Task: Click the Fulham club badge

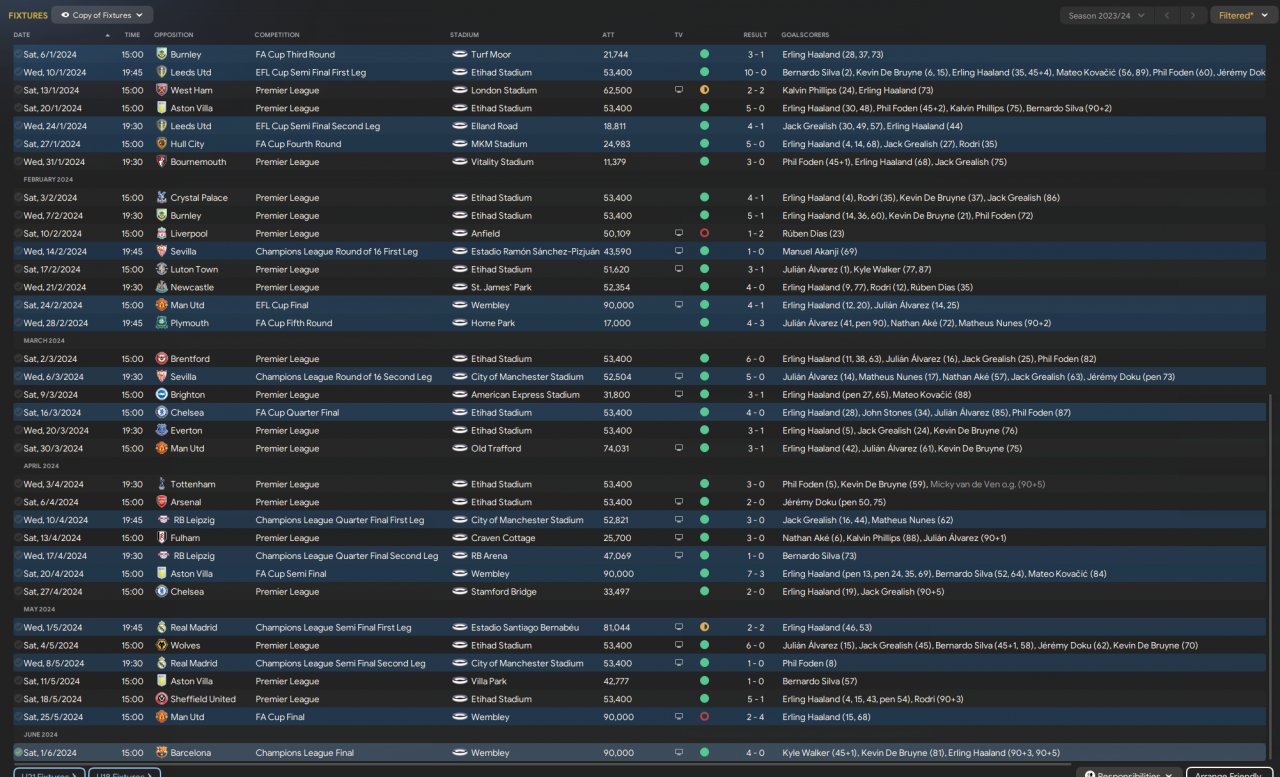Action: 162,538
